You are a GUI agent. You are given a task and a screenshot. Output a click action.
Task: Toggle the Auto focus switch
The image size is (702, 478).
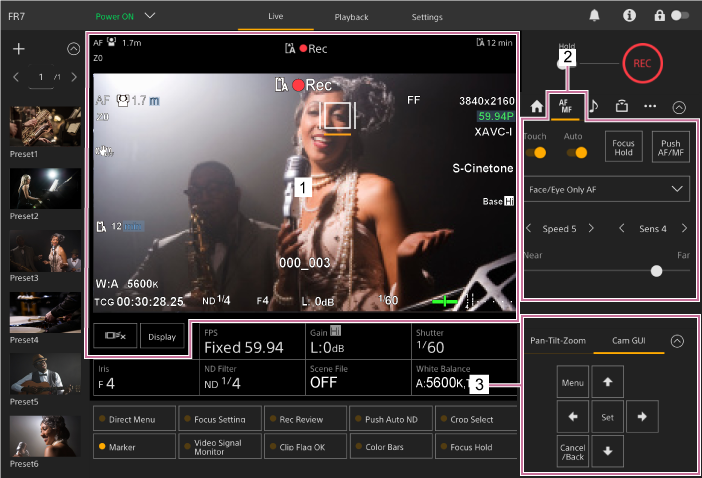click(576, 153)
